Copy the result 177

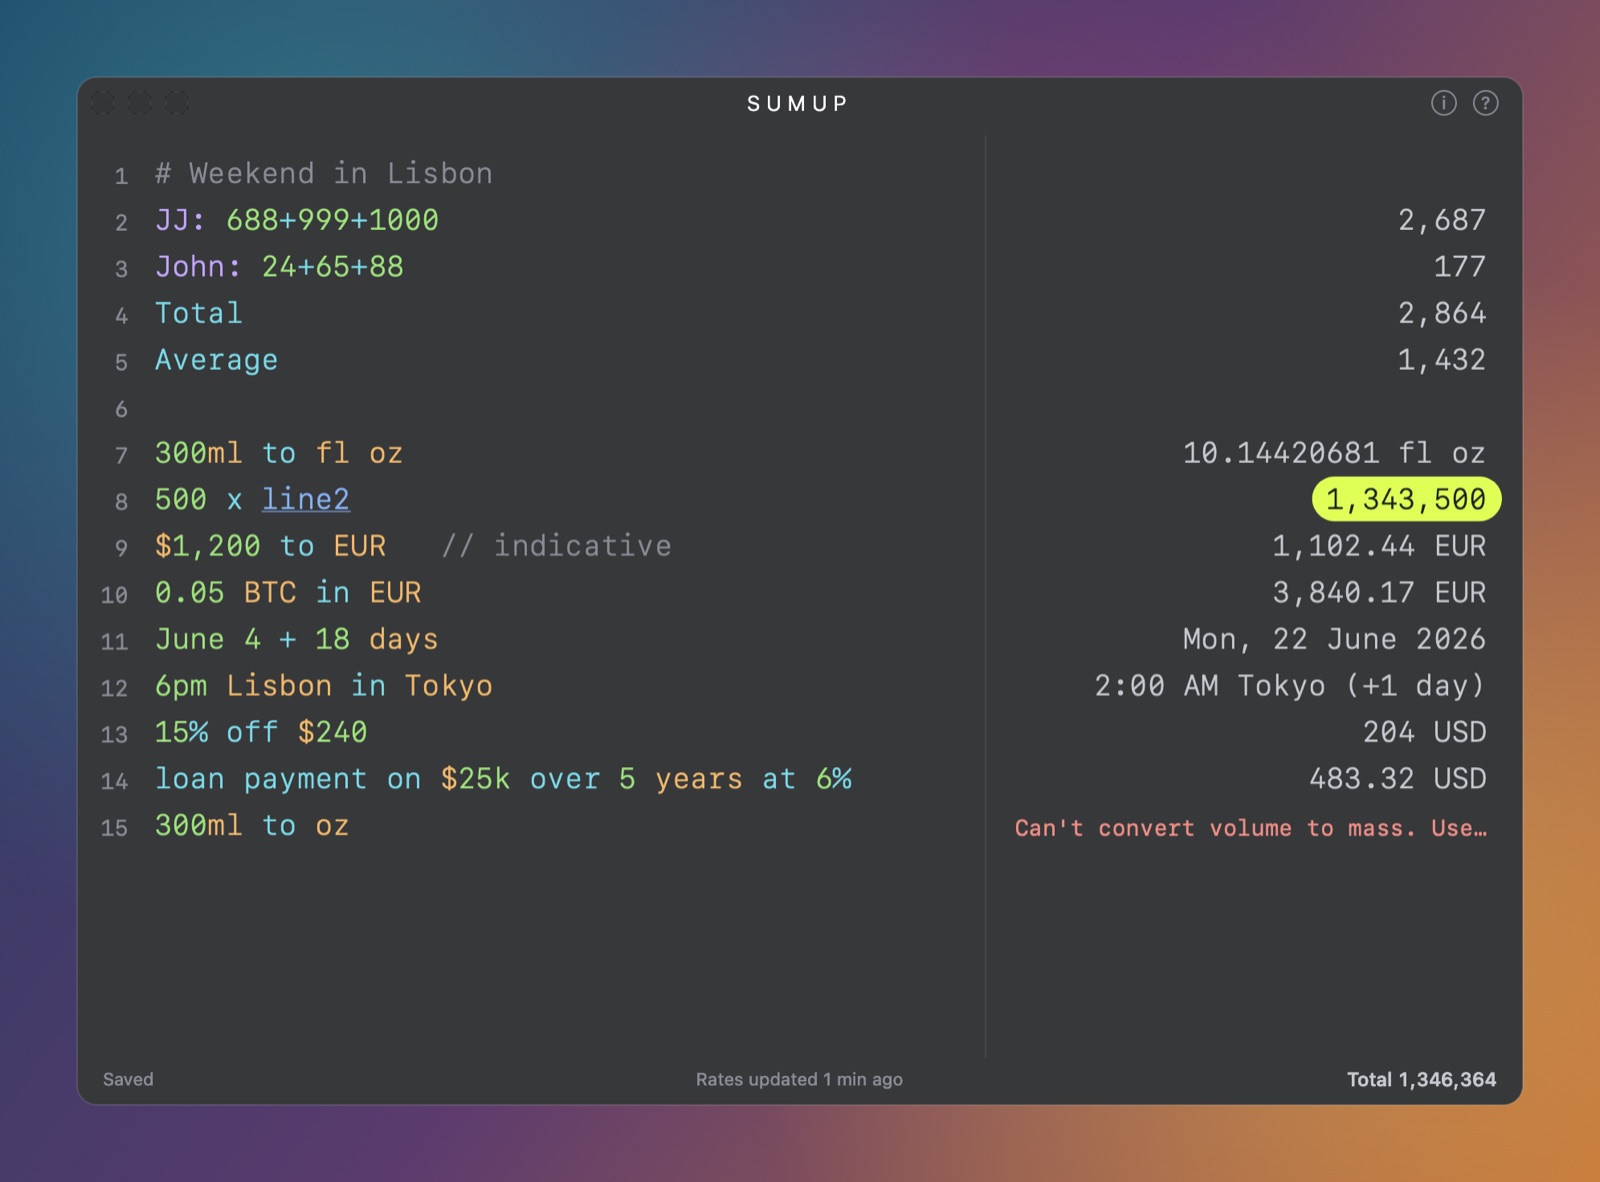[x=1460, y=267]
